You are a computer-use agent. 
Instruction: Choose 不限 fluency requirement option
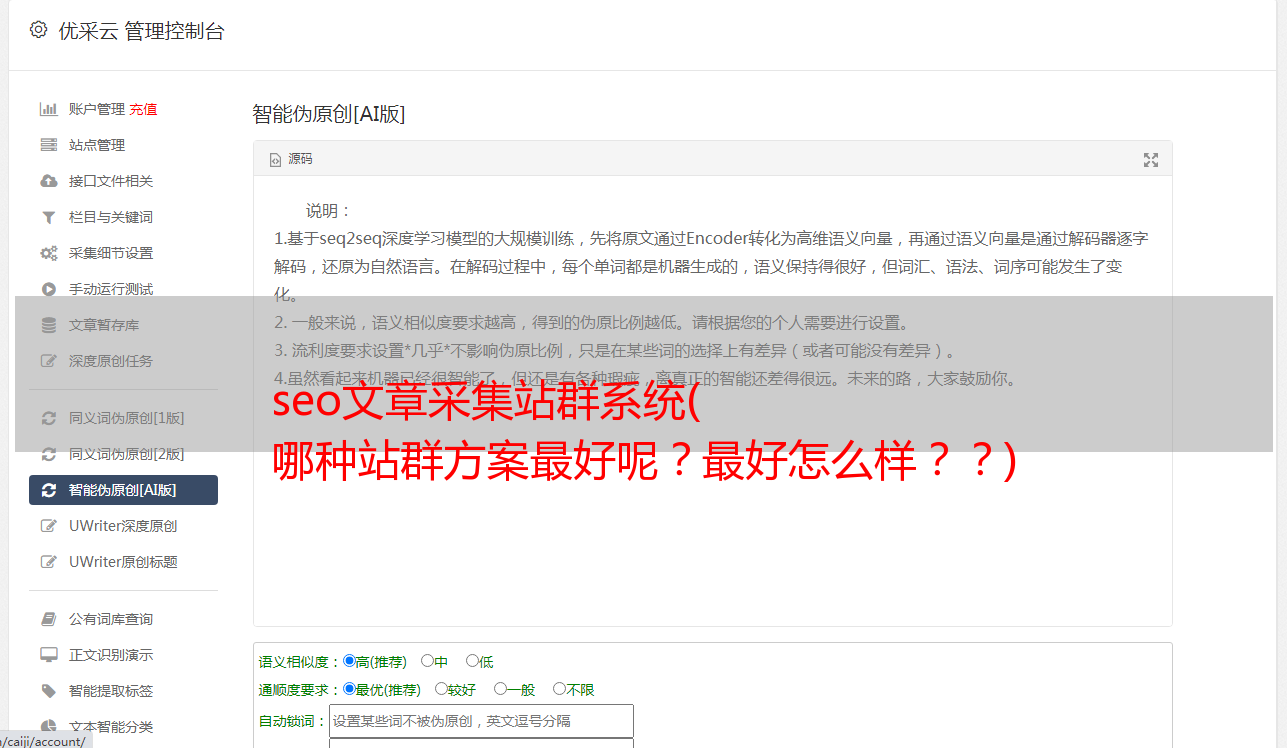click(559, 689)
